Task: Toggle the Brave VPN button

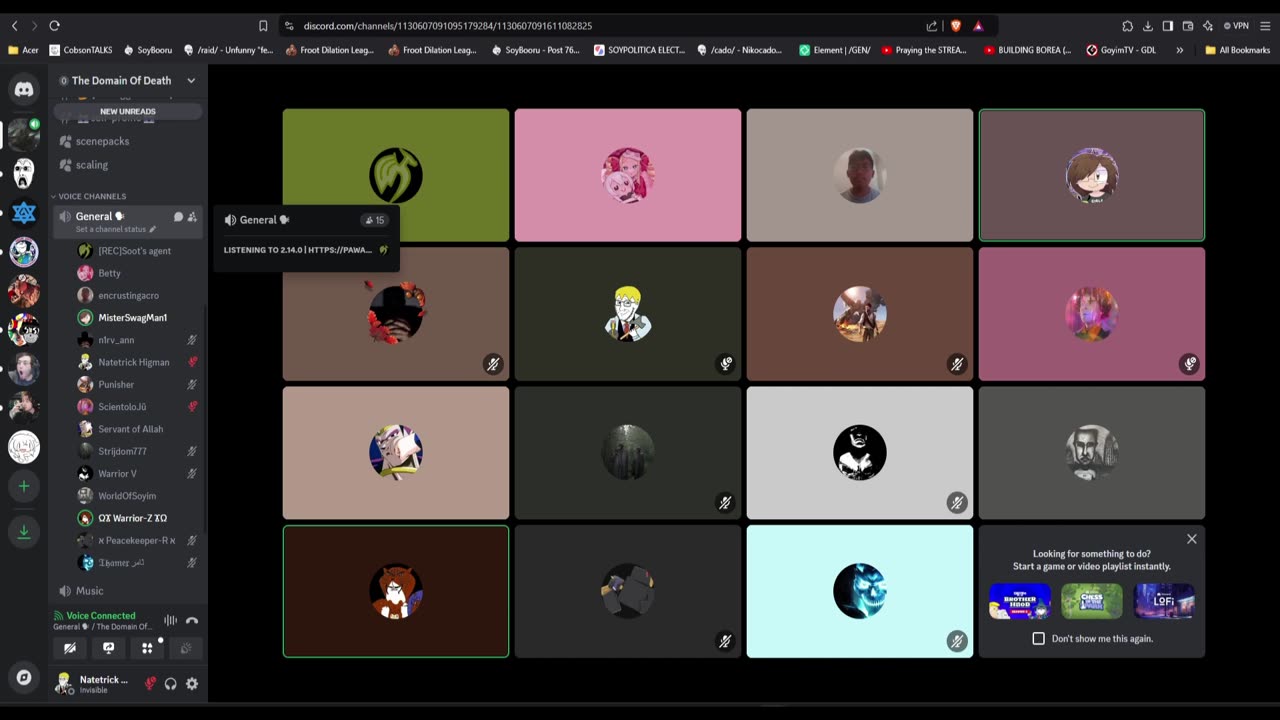Action: pyautogui.click(x=1236, y=26)
